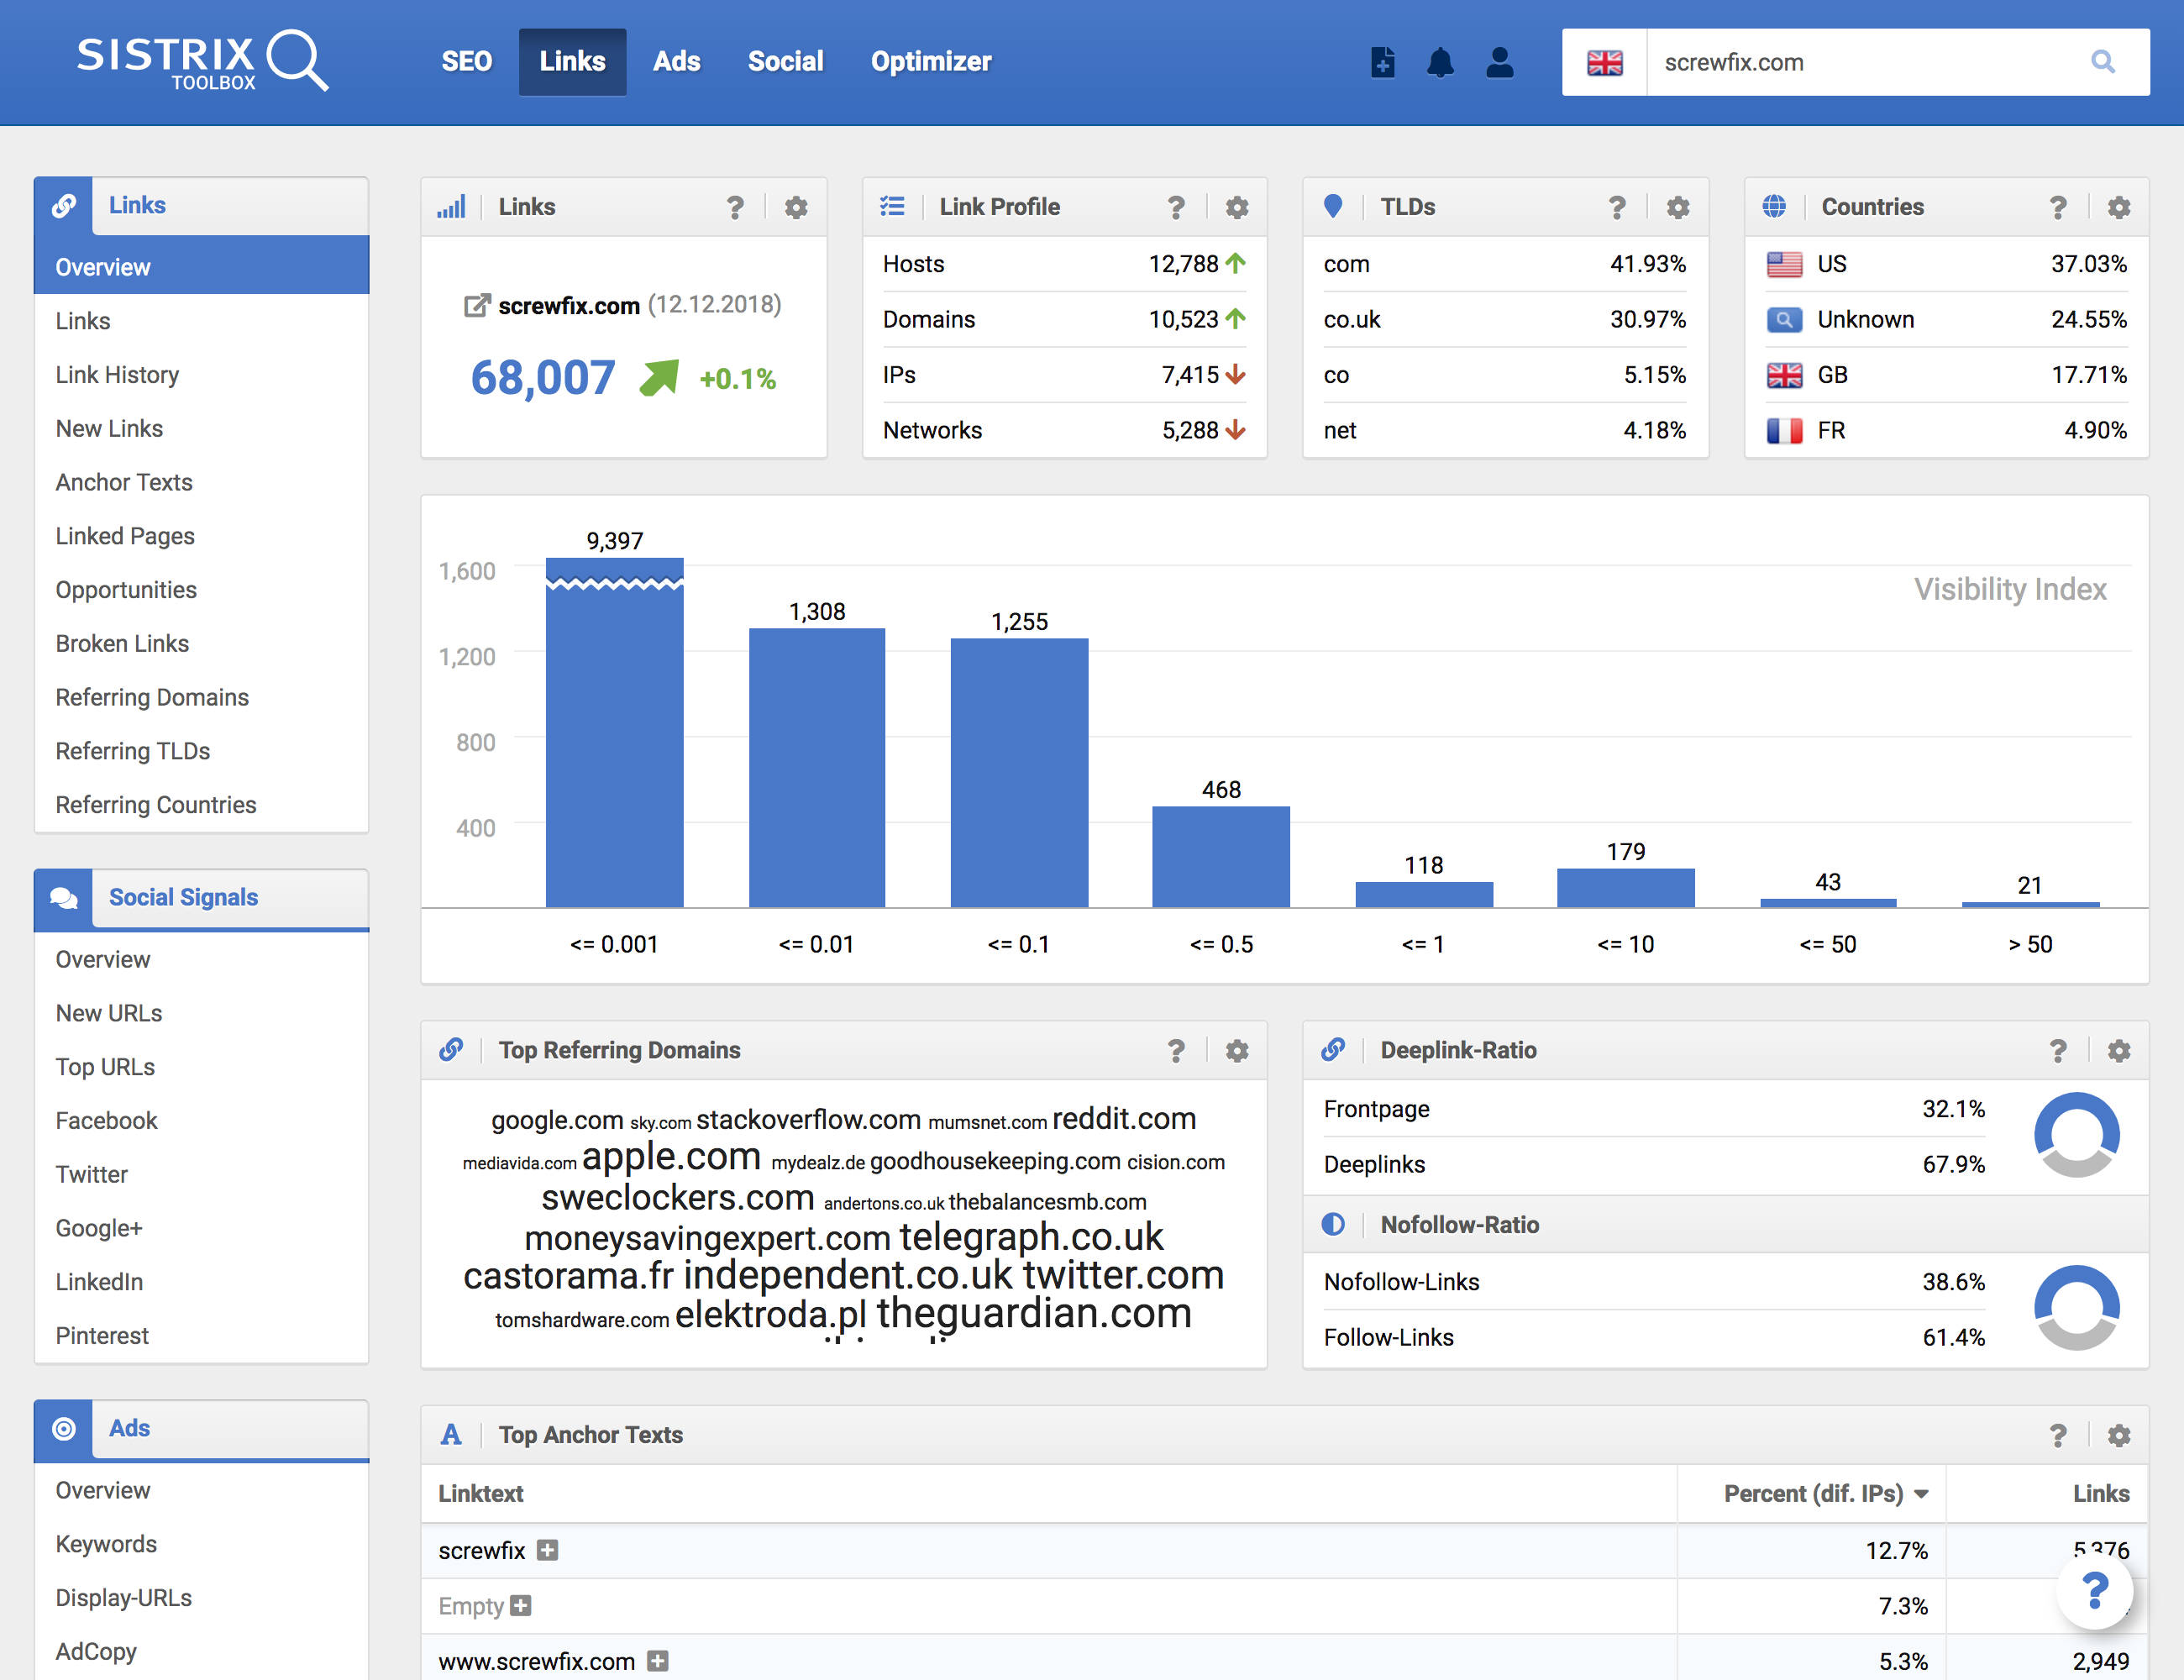Screen dimensions: 2184x1680
Task: Open settings gear of Link Profile box
Action: coord(1237,207)
